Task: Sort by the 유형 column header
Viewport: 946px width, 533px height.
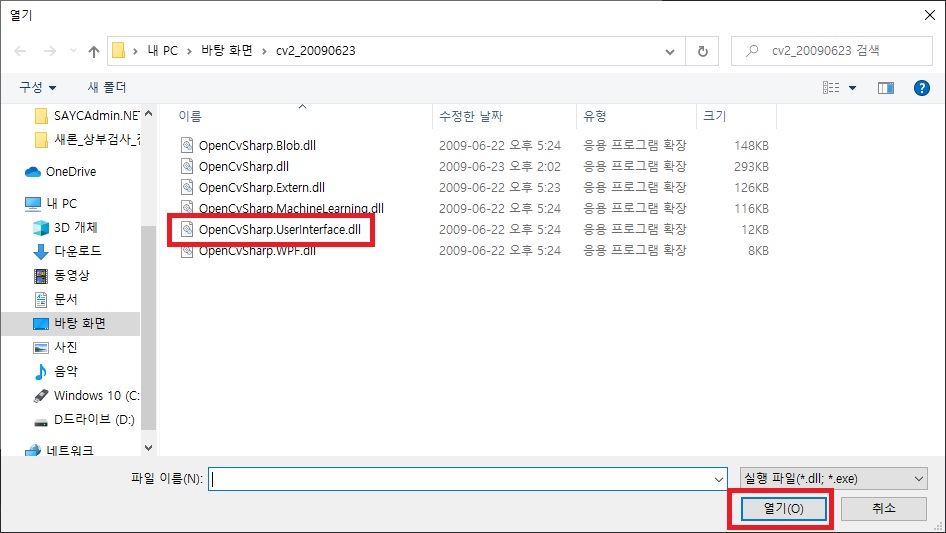Action: click(x=595, y=116)
